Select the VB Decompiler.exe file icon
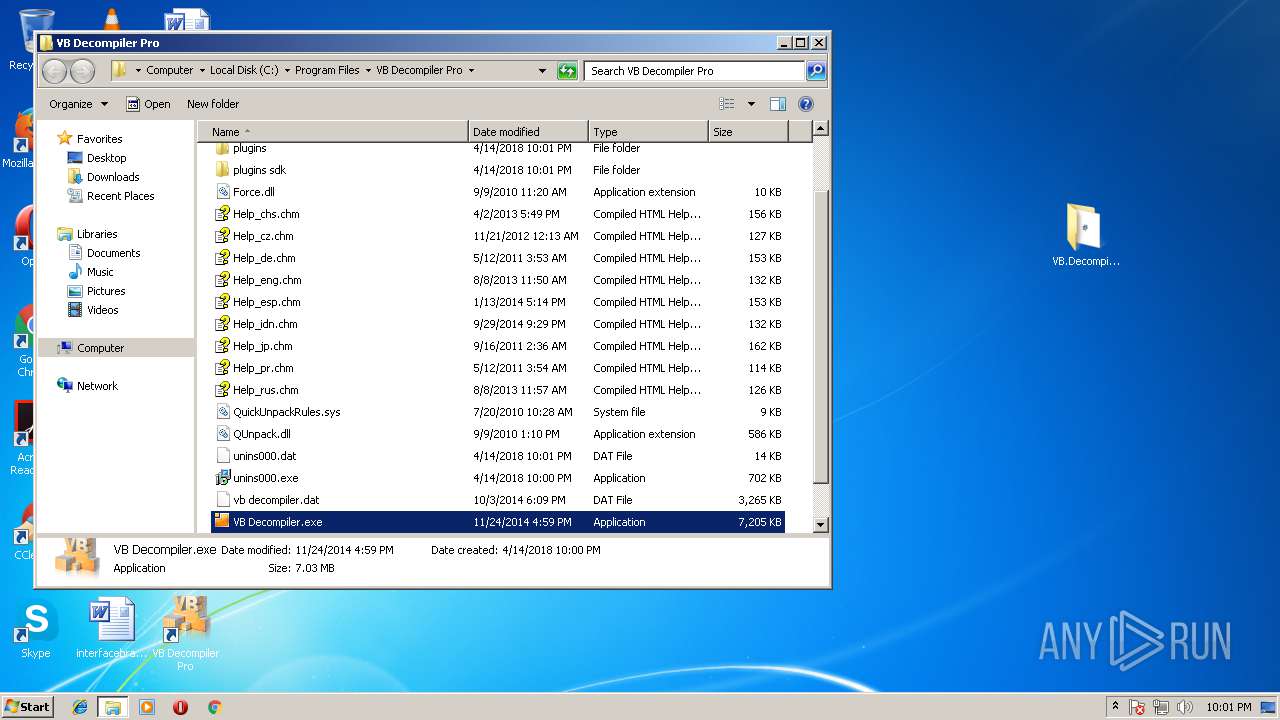Screen dimensions: 1280x720 click(x=222, y=522)
